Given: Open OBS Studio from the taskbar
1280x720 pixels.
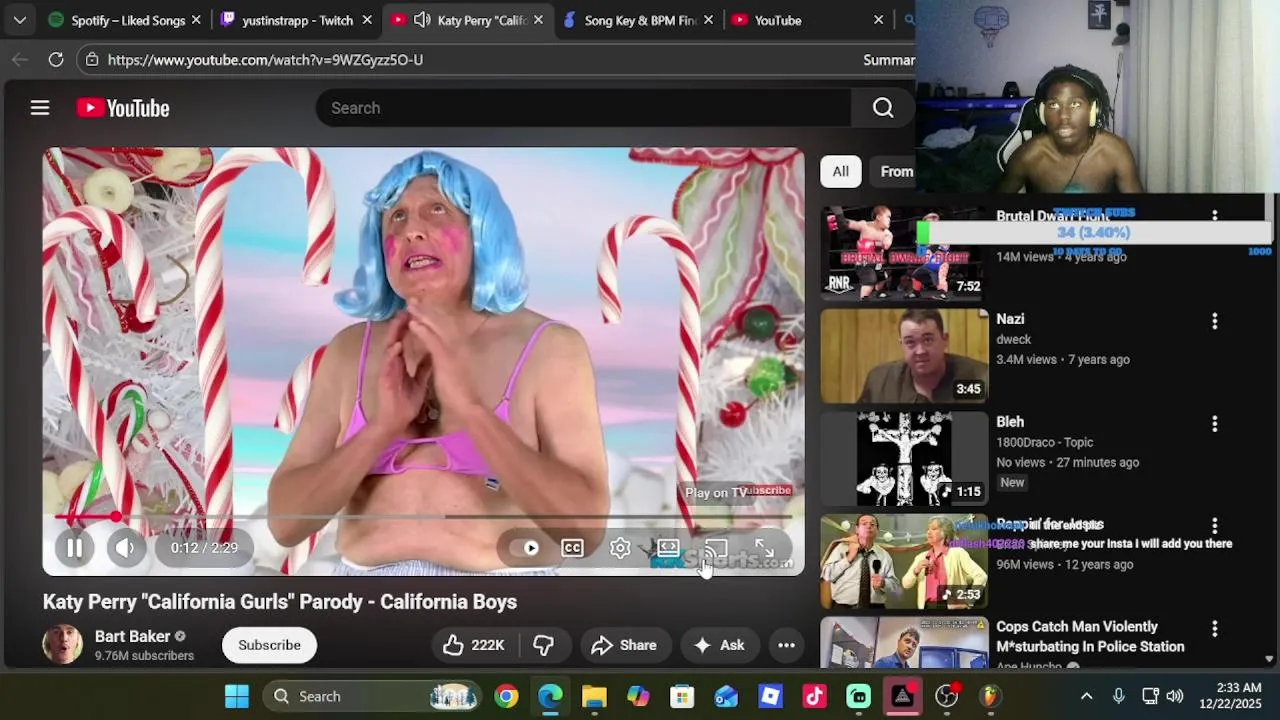Looking at the screenshot, I should coord(946,696).
